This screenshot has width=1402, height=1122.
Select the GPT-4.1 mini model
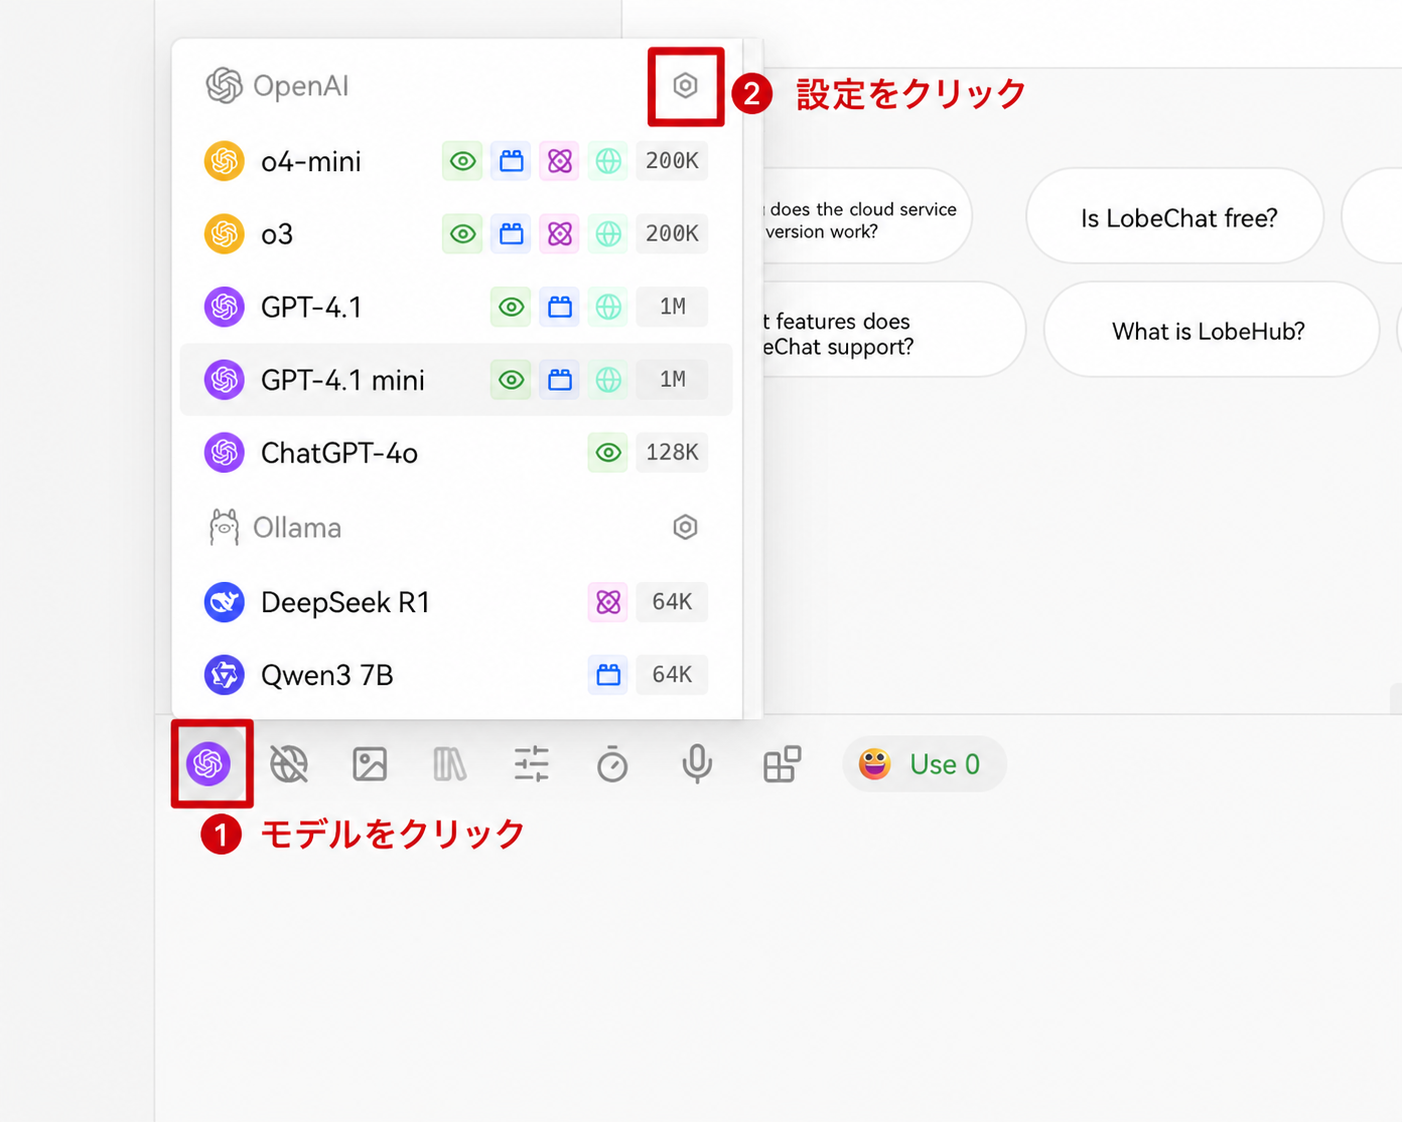[456, 380]
